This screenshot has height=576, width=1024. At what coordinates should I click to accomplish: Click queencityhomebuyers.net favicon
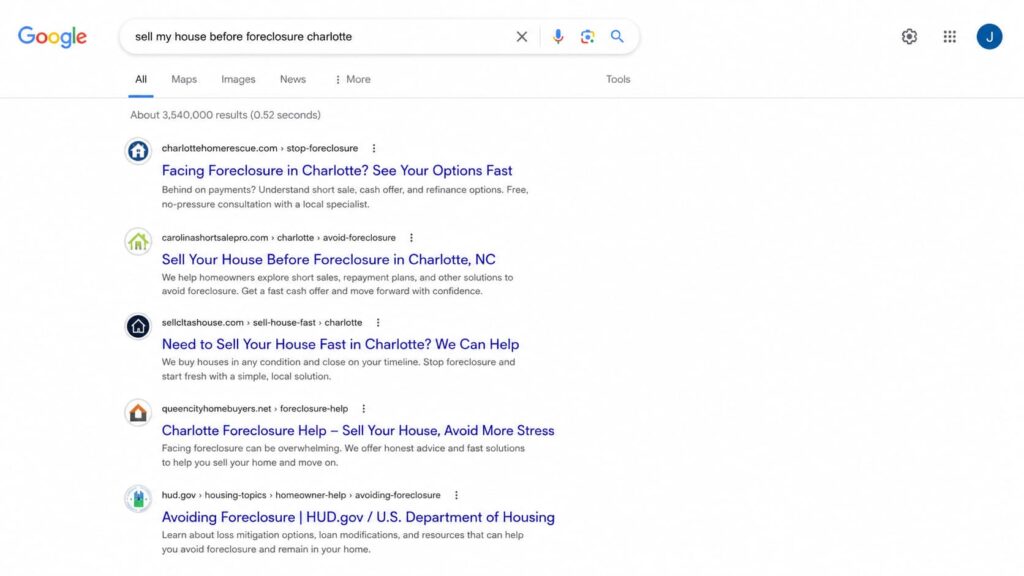pyautogui.click(x=138, y=413)
